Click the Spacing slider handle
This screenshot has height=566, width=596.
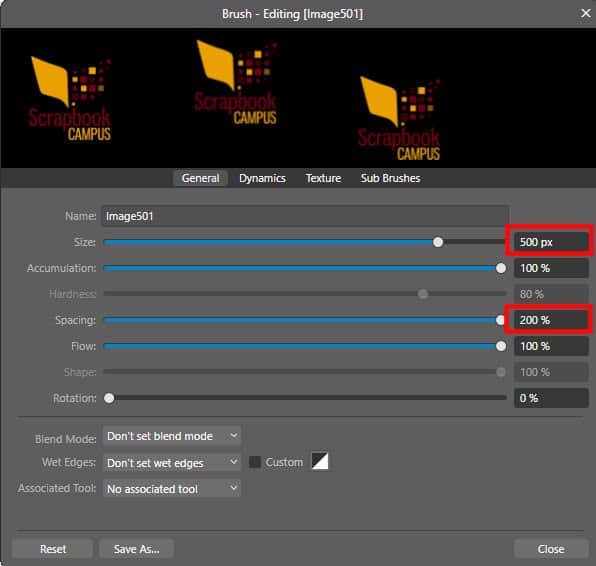(501, 320)
